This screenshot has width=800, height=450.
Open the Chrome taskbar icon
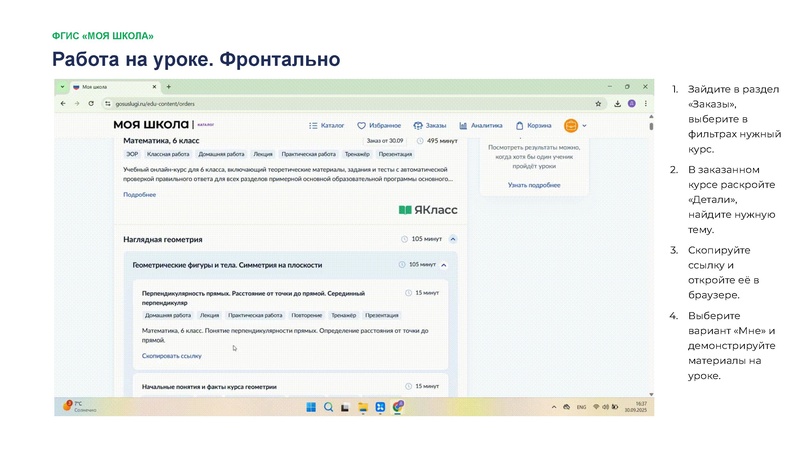tap(398, 407)
